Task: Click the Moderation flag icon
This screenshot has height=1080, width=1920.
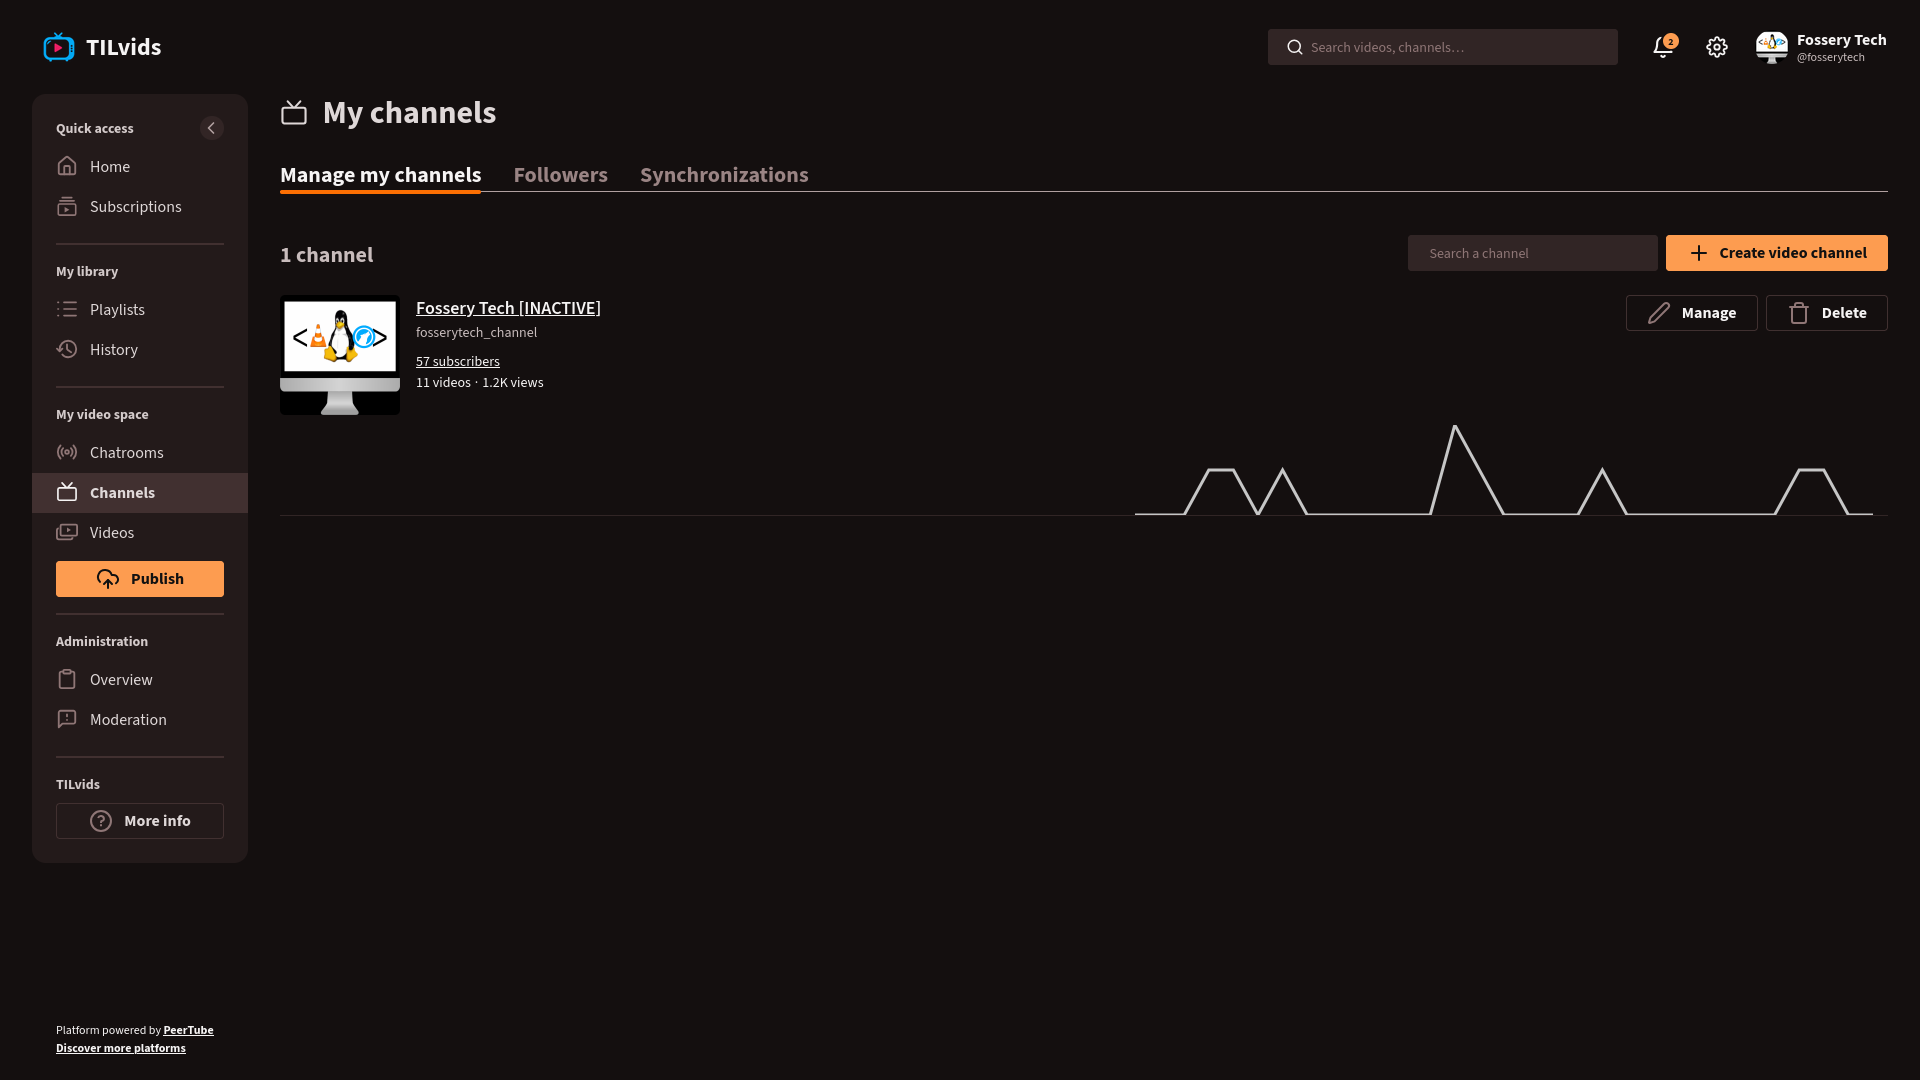Action: pos(67,719)
